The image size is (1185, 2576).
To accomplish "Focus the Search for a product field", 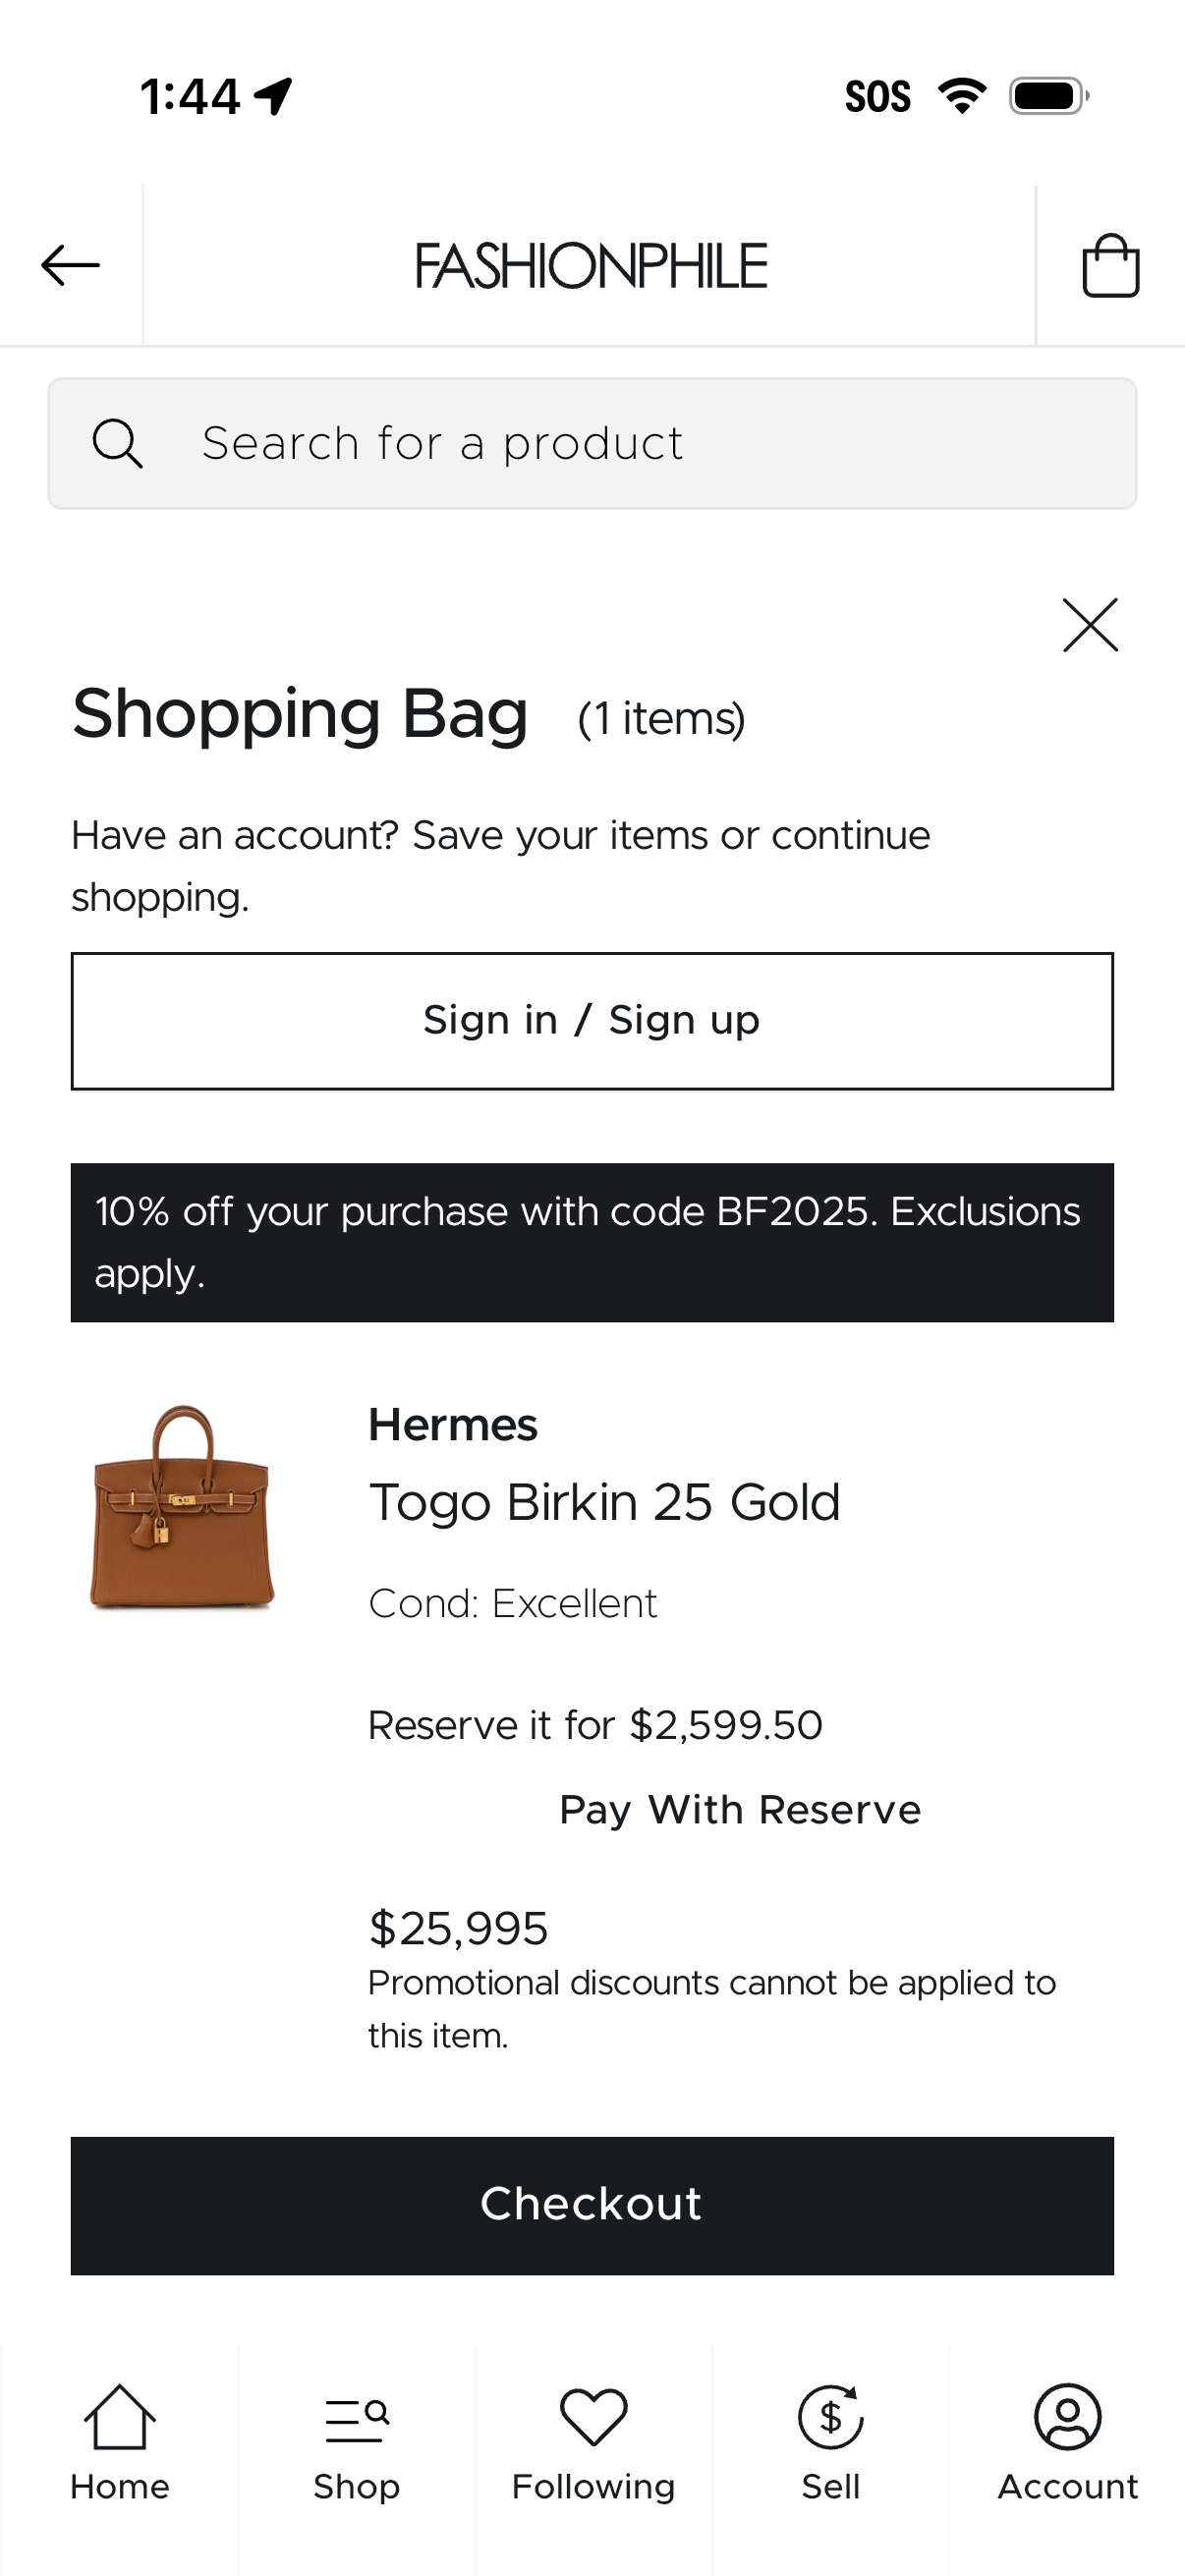I will (x=640, y=443).
